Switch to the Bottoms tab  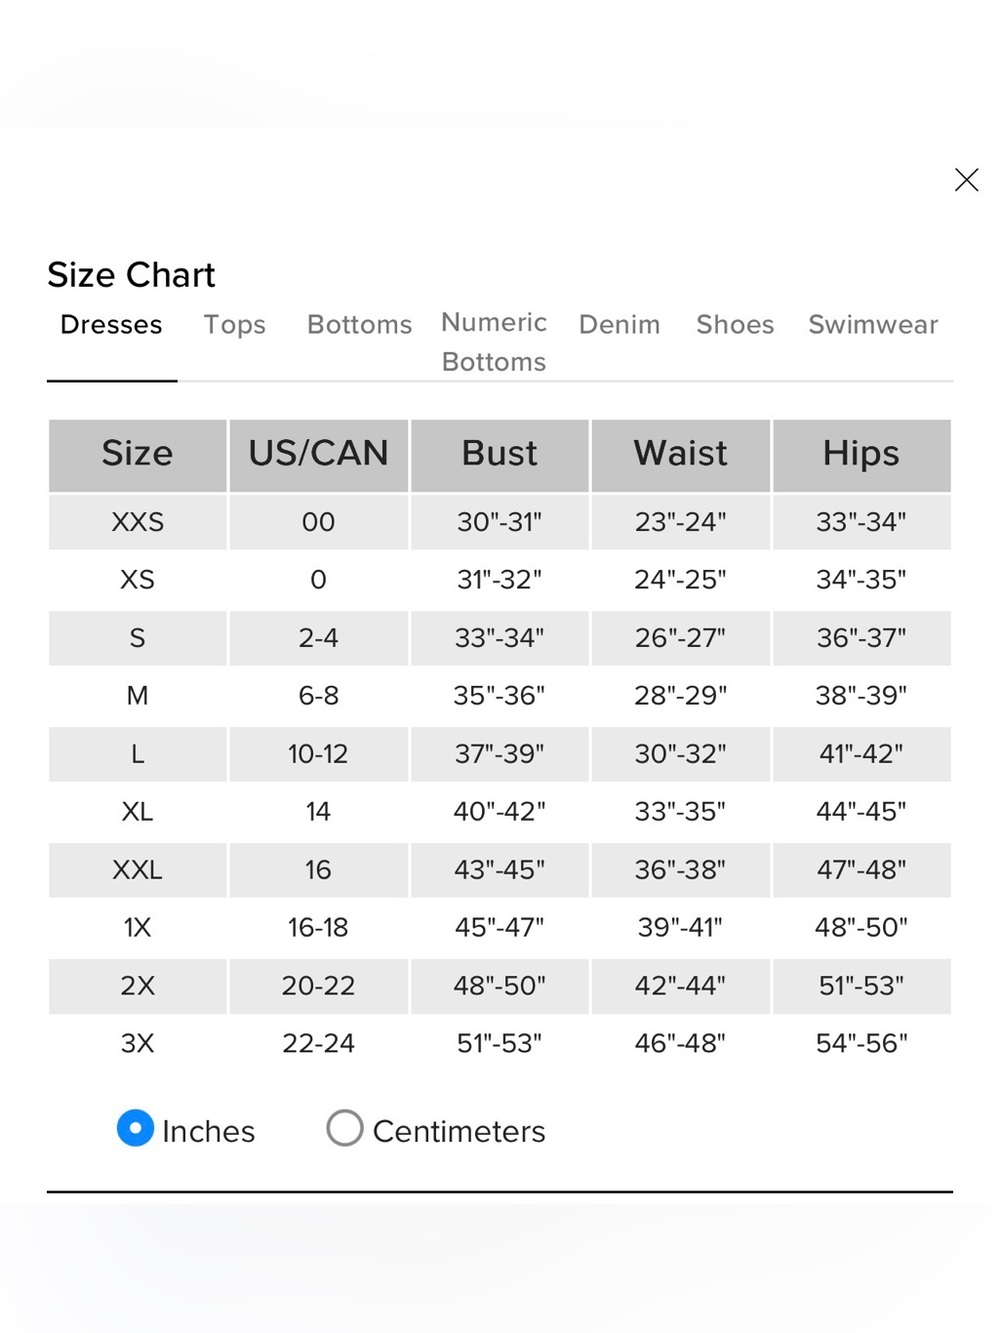359,325
